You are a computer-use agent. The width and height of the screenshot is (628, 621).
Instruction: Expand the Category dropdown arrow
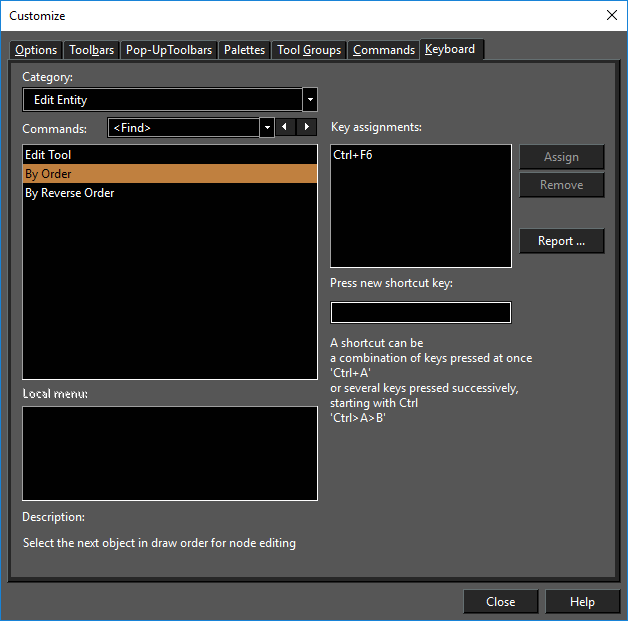point(310,100)
